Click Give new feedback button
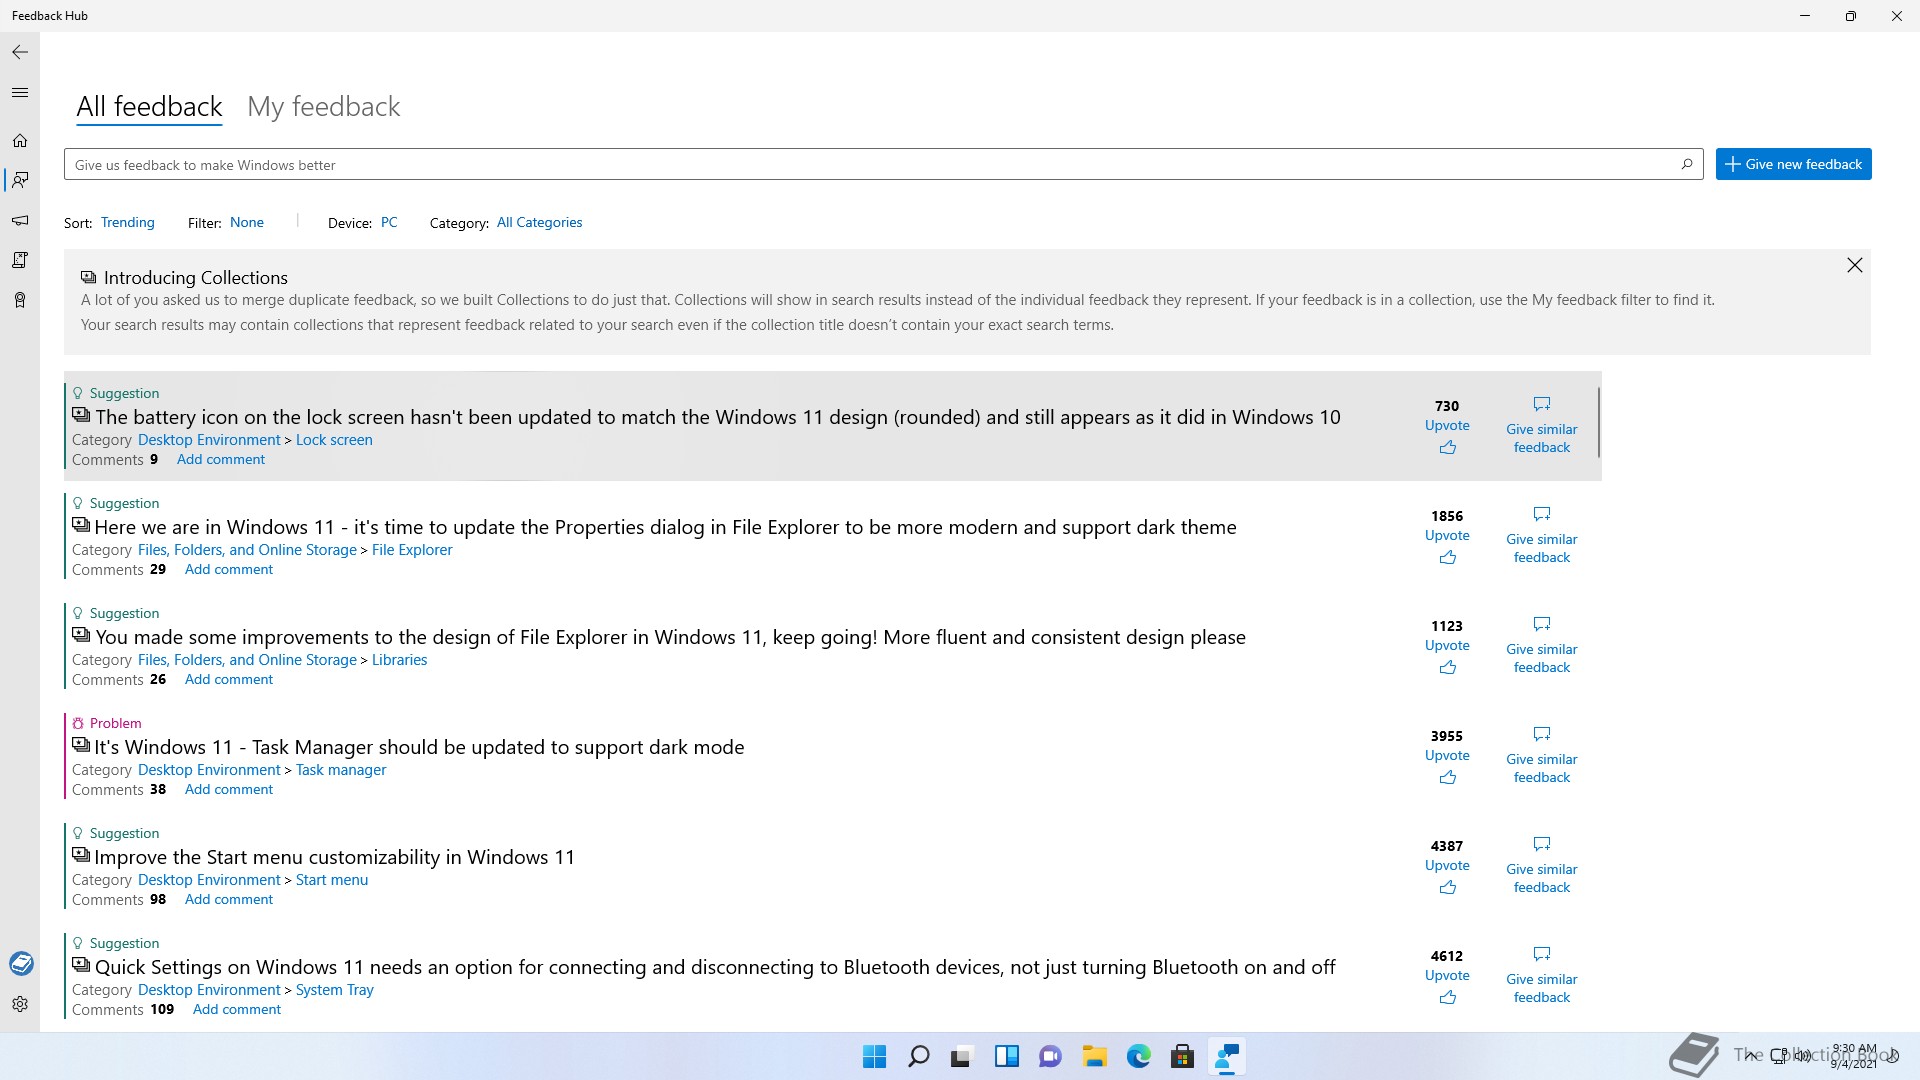This screenshot has height=1080, width=1920. point(1793,164)
